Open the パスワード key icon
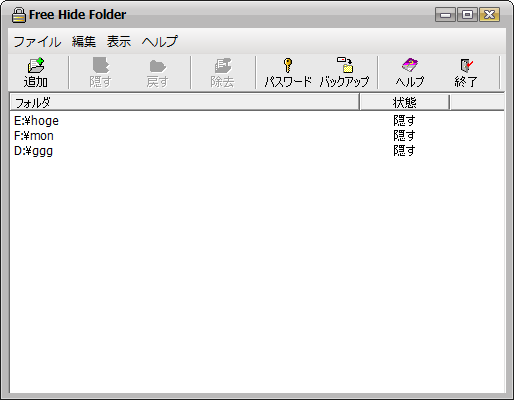 (x=288, y=65)
